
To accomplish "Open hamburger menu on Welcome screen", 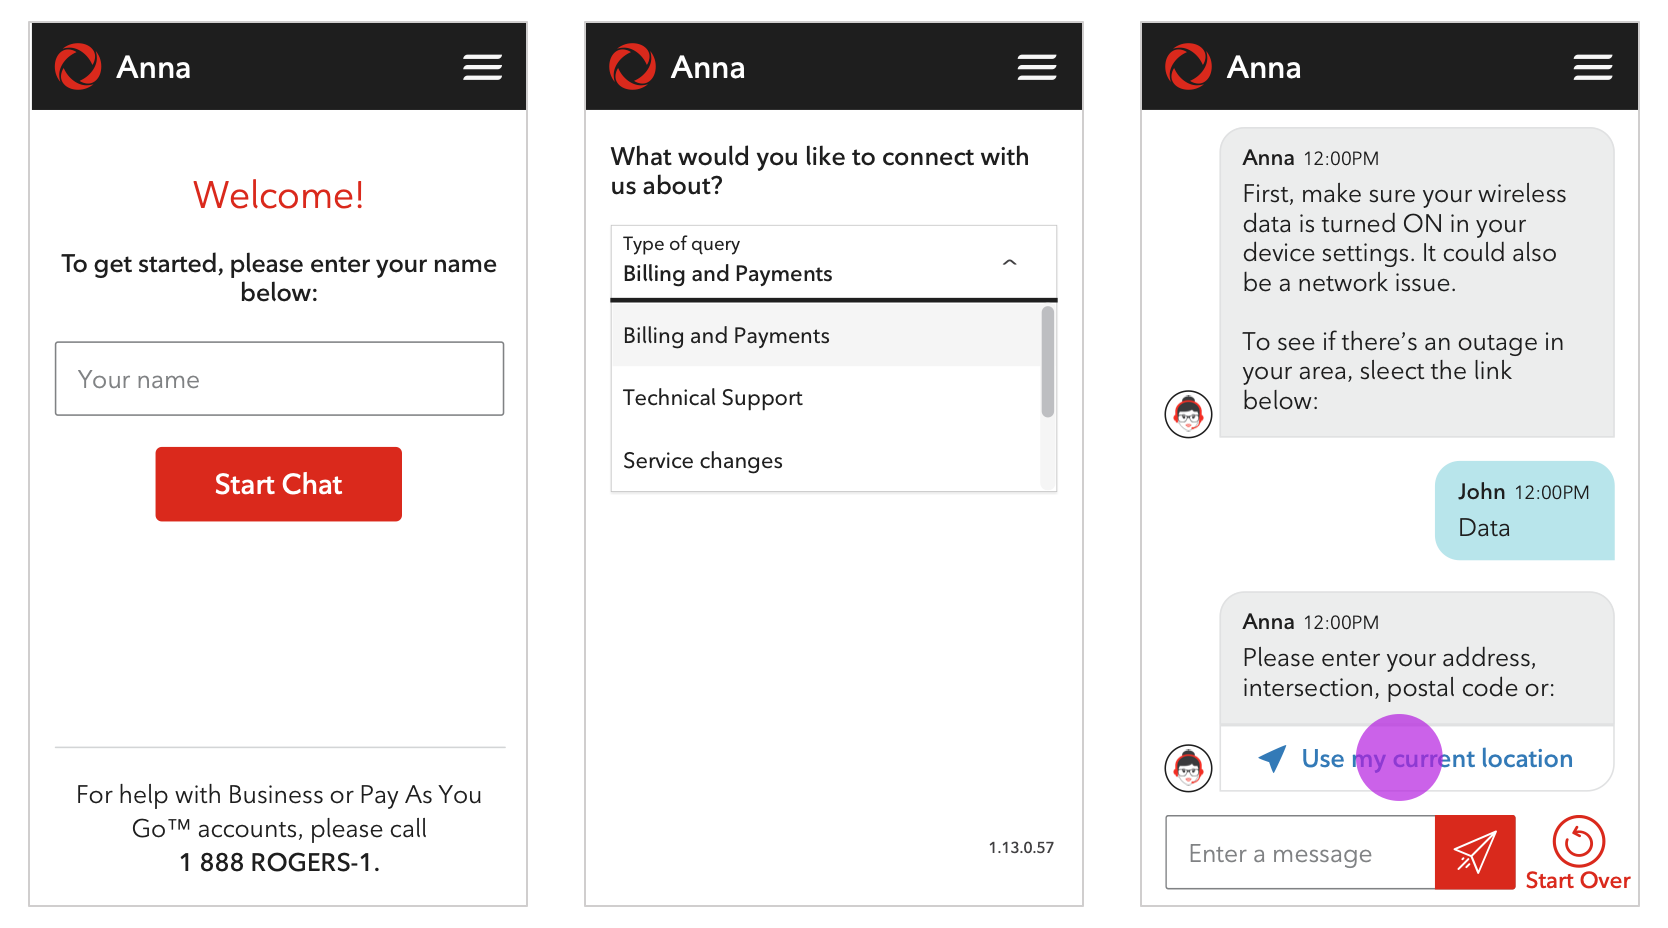I will click(482, 68).
